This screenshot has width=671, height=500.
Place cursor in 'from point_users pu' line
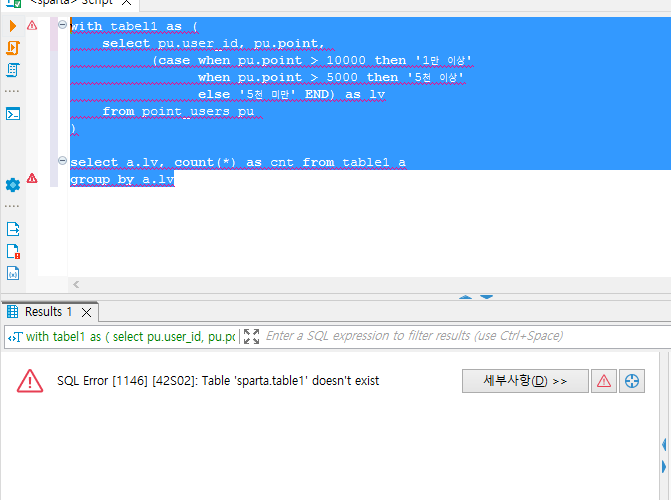178,111
